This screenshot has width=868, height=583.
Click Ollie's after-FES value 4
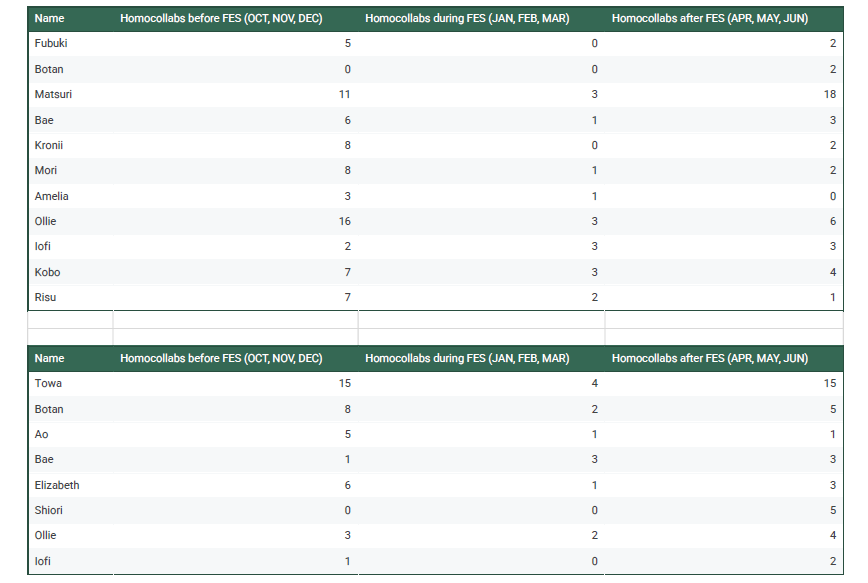pos(833,535)
